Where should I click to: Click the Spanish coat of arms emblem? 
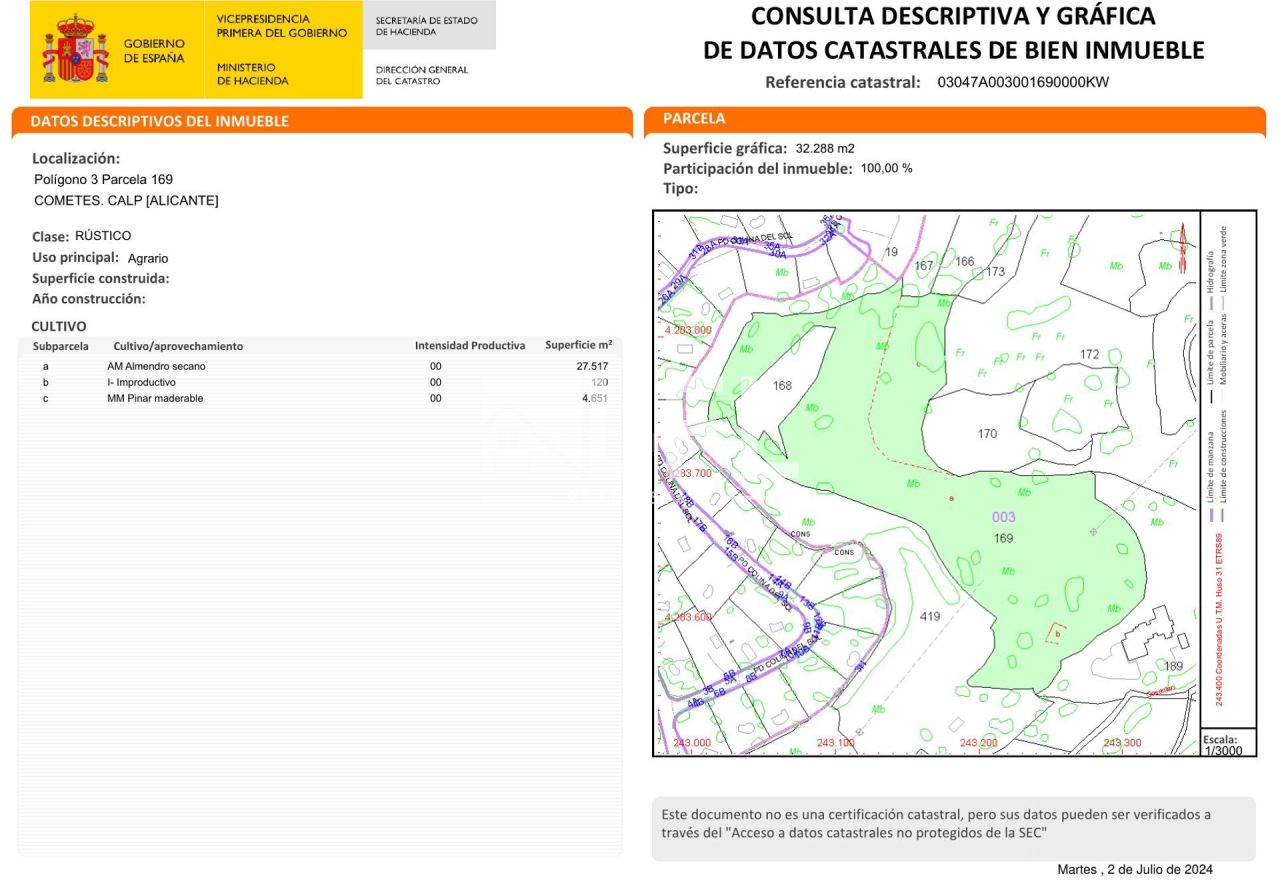click(x=75, y=49)
